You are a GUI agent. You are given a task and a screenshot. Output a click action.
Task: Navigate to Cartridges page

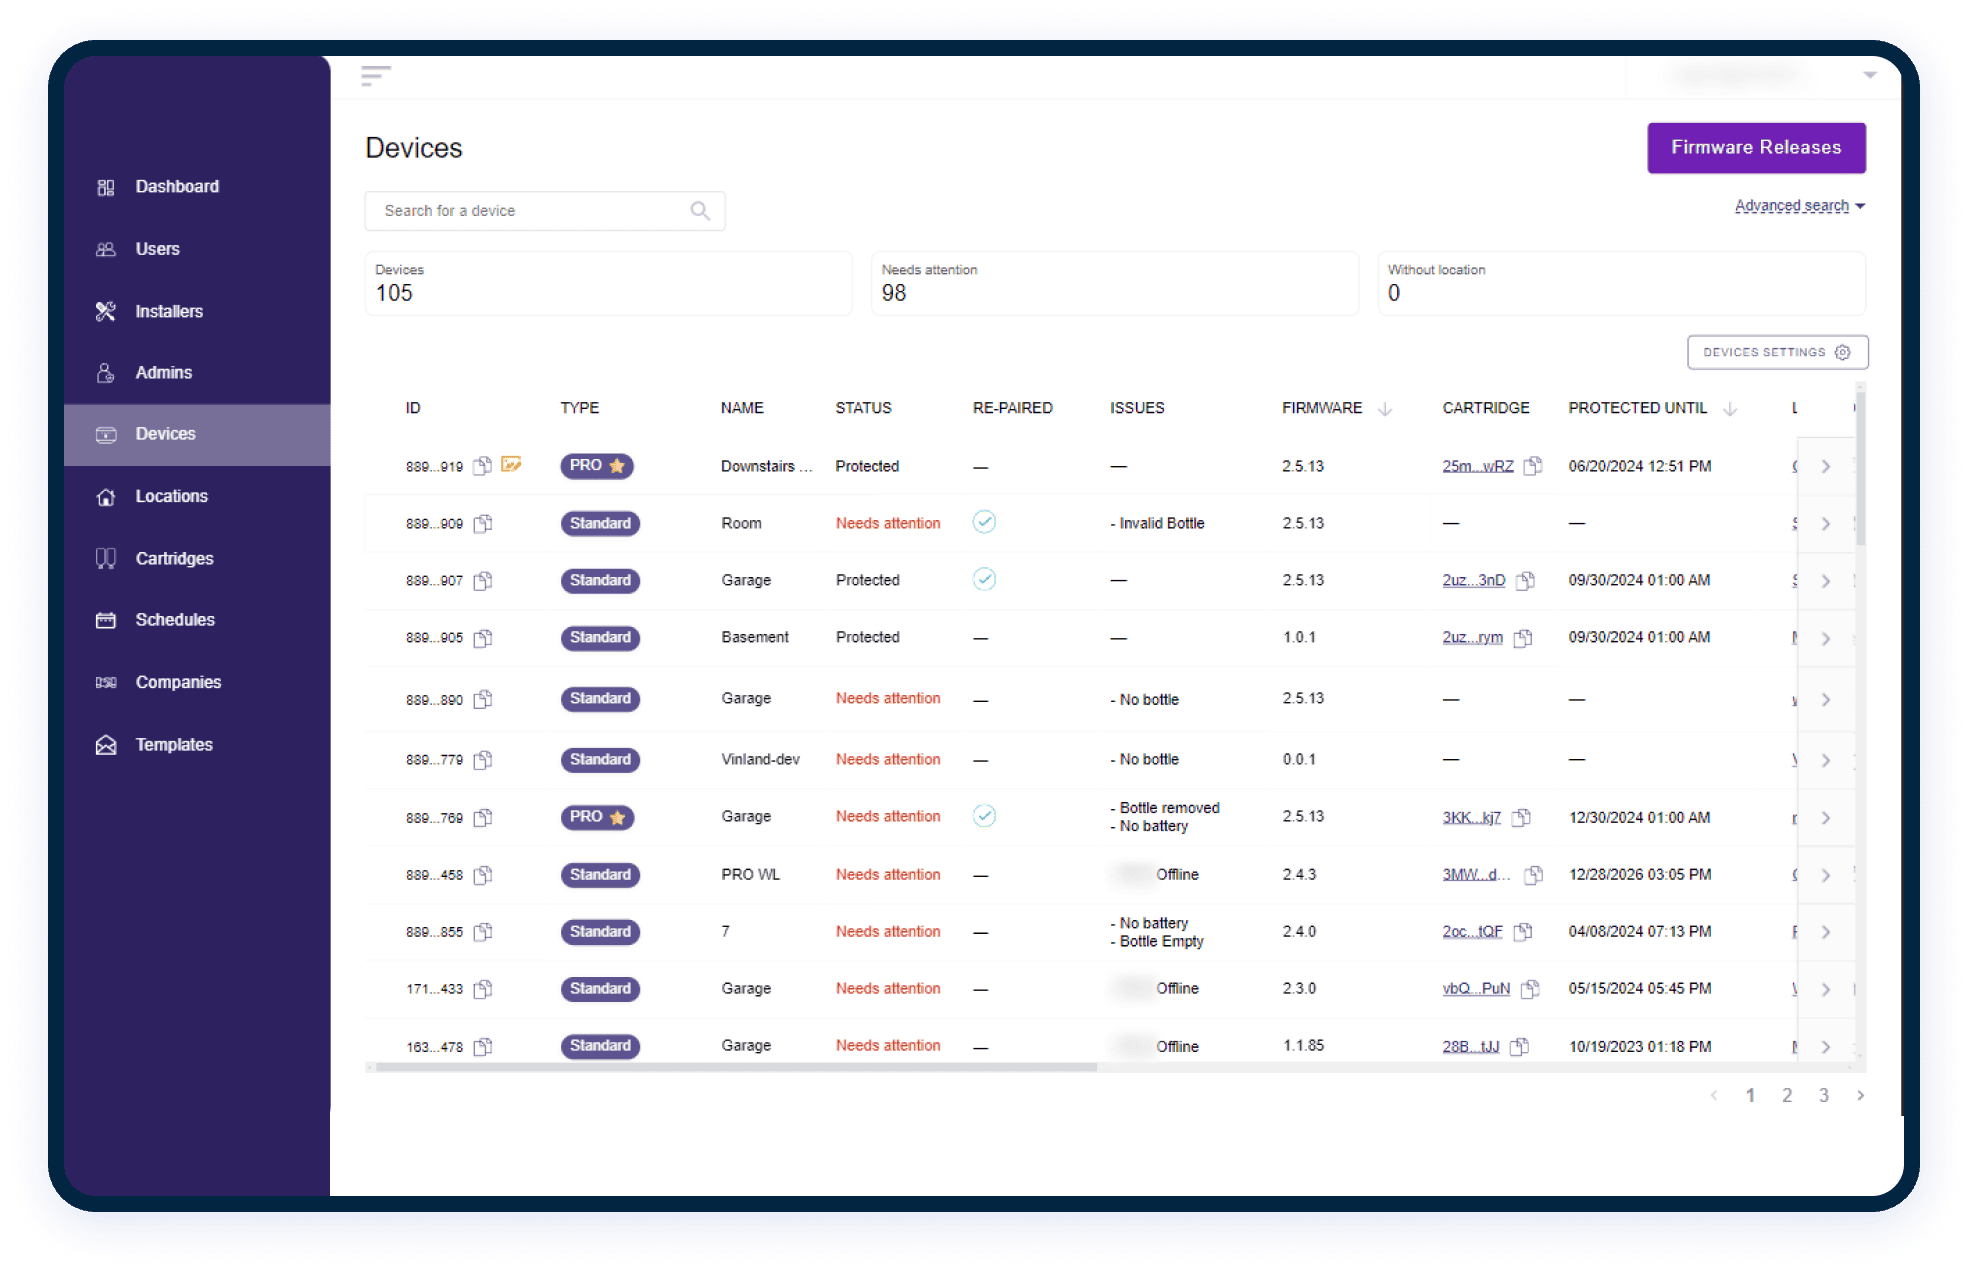(174, 558)
